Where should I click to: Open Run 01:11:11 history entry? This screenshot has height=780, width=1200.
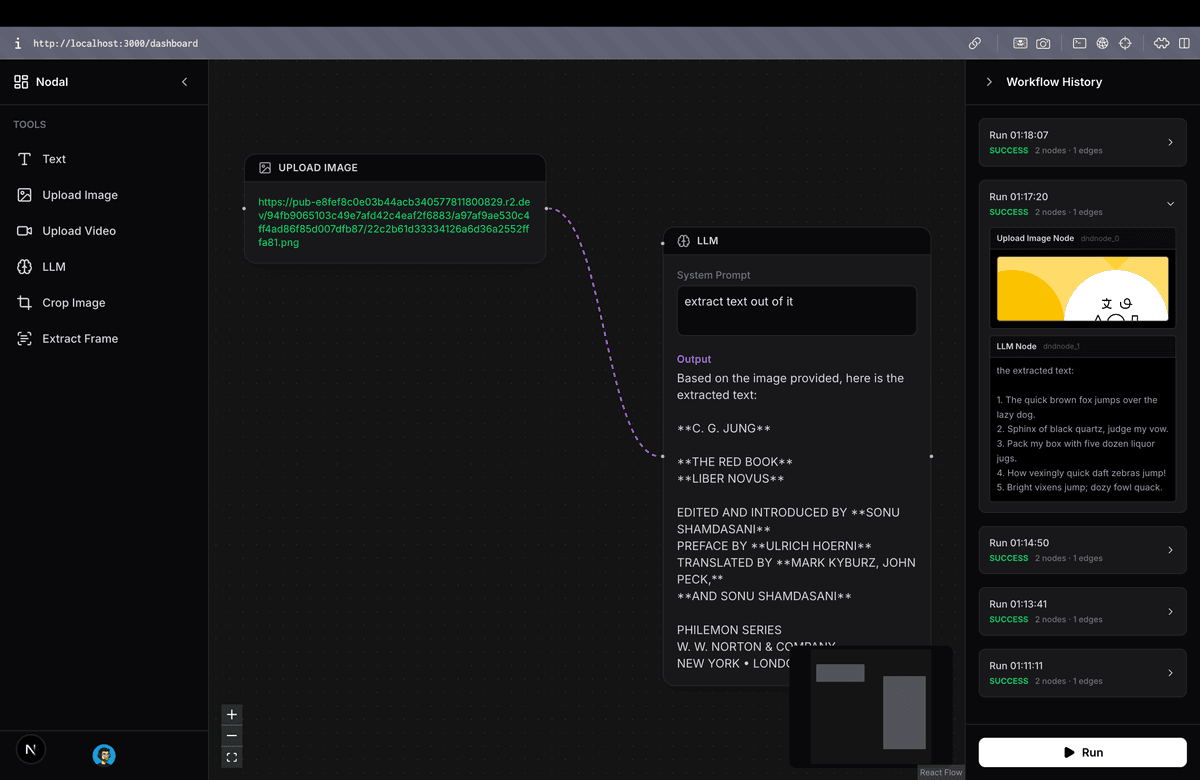click(x=1170, y=673)
